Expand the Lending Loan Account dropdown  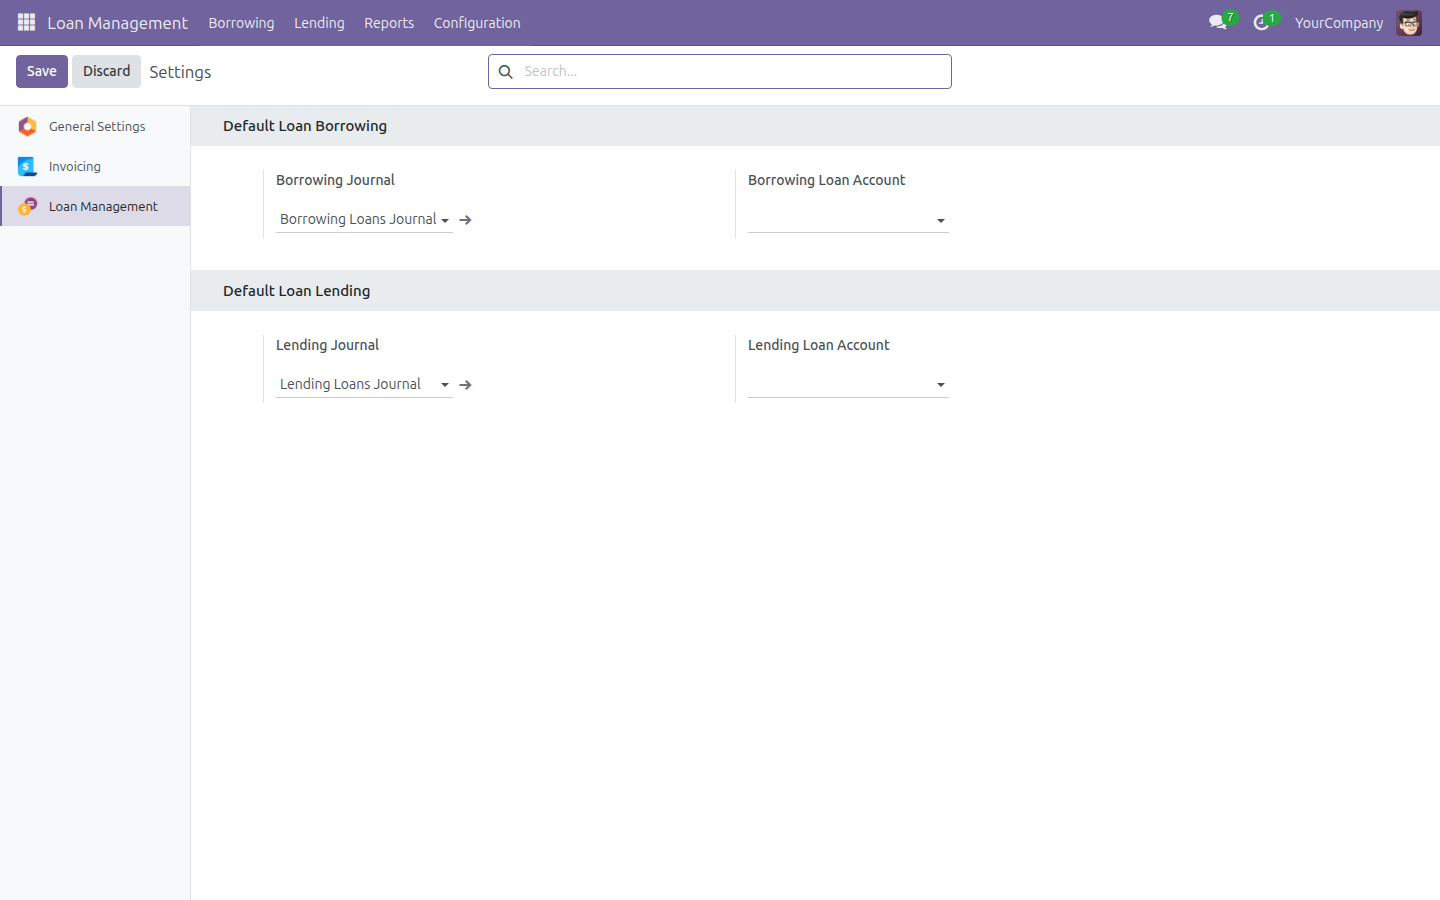941,385
